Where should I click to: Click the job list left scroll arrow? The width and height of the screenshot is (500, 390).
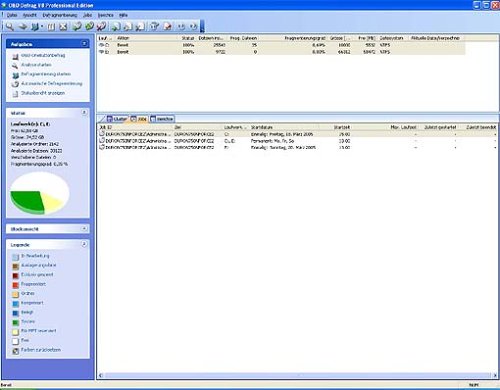(x=101, y=375)
